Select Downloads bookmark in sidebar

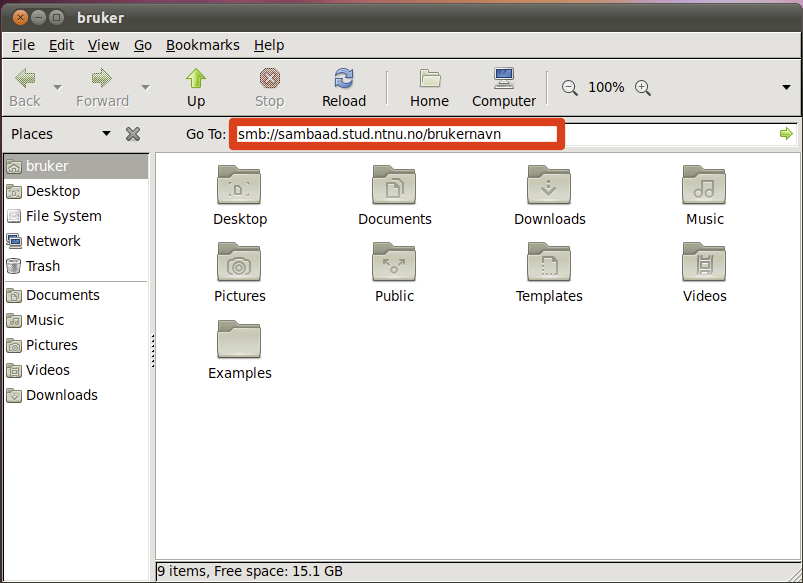tap(76, 395)
